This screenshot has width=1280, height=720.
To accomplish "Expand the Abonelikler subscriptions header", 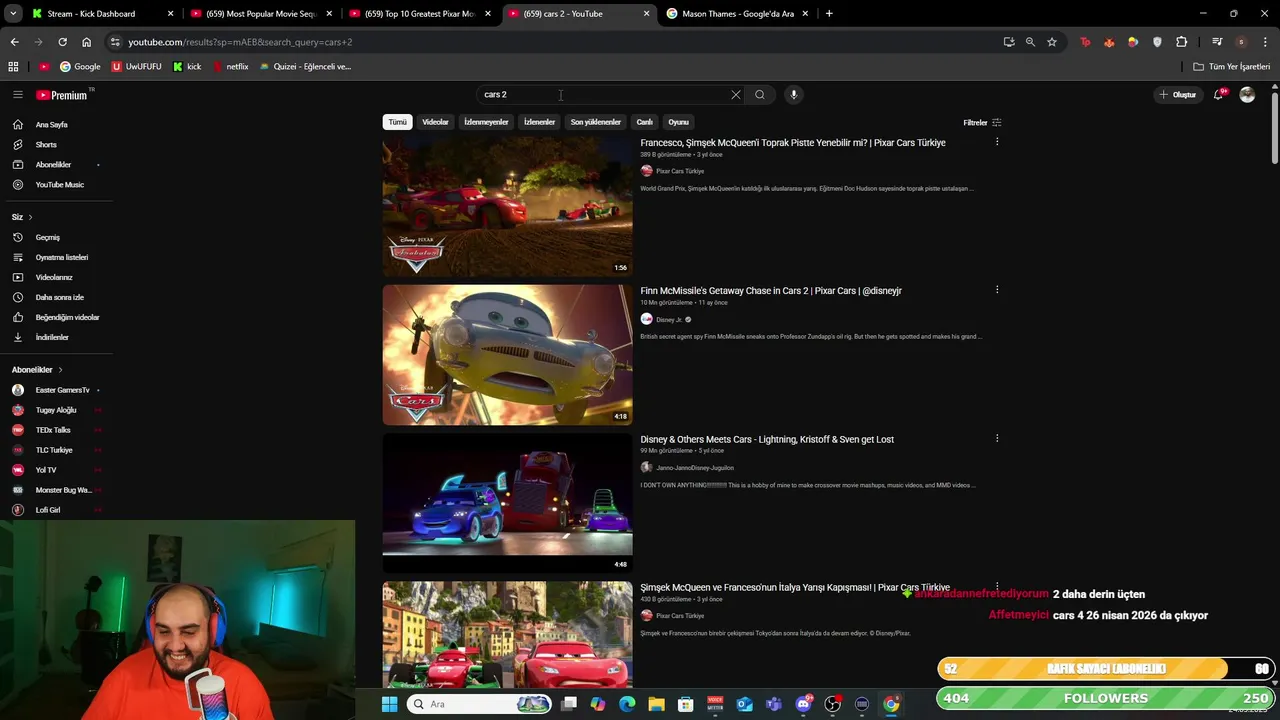I will point(38,370).
